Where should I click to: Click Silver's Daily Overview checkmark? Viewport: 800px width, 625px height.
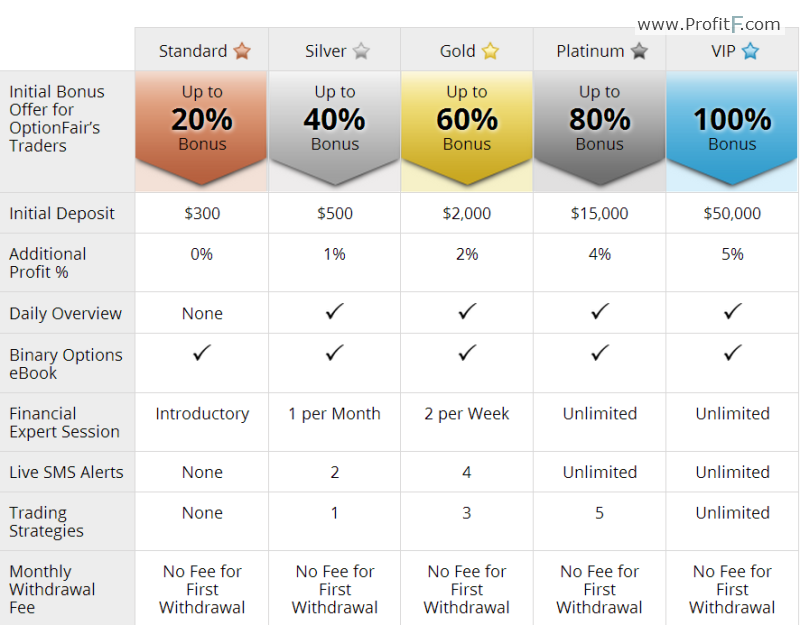335,311
